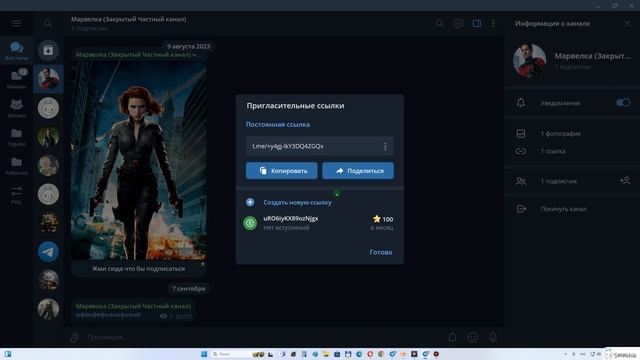The height and width of the screenshot is (360, 640).
Task: Click the 'Постоянная ссылка' heading
Action: [278, 124]
